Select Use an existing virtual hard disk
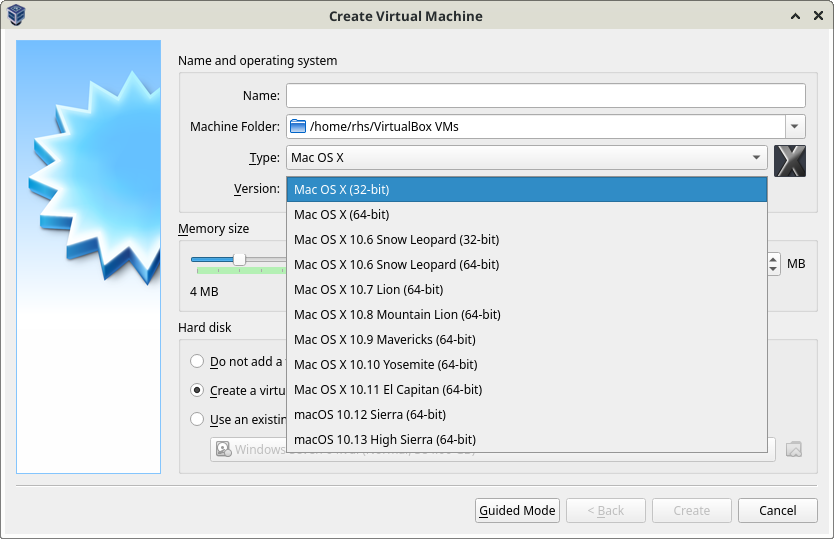Image resolution: width=834 pixels, height=539 pixels. point(197,419)
